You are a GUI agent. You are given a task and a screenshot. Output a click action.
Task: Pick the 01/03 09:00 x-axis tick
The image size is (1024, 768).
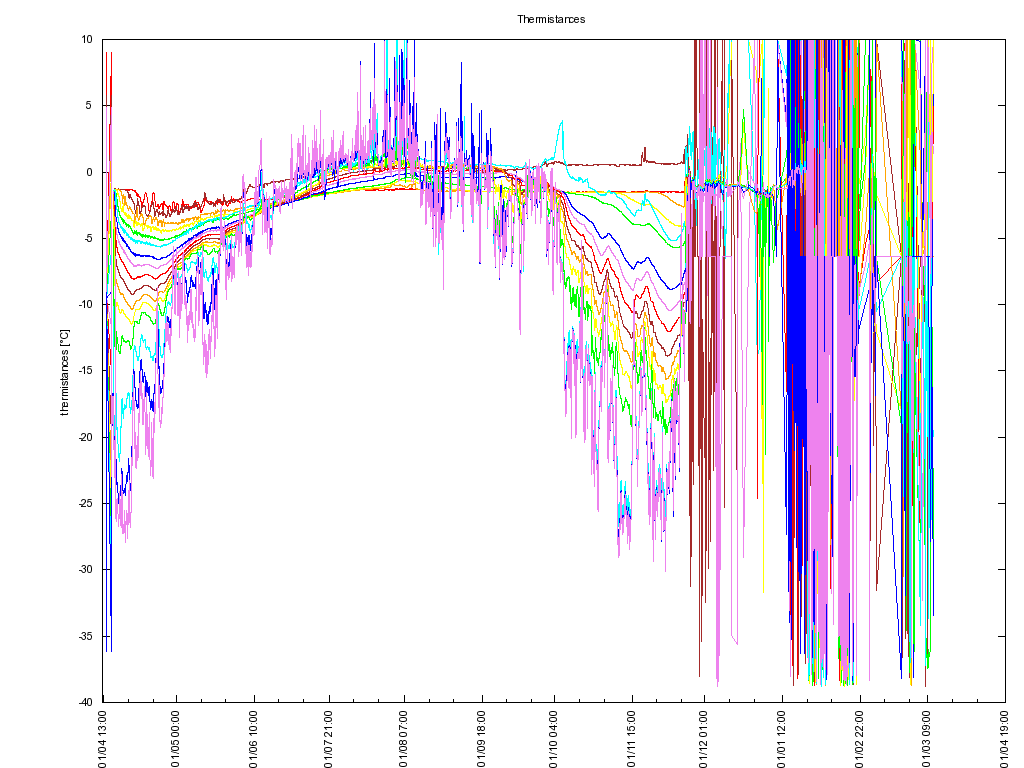point(928,738)
